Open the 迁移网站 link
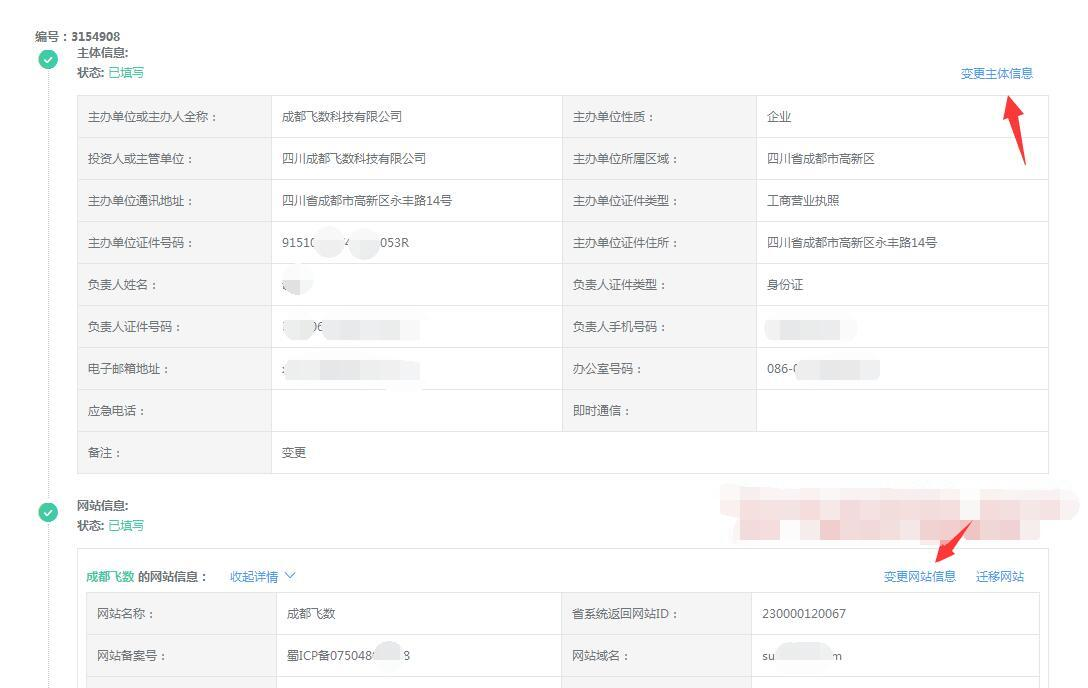Image resolution: width=1088 pixels, height=688 pixels. pos(999,576)
